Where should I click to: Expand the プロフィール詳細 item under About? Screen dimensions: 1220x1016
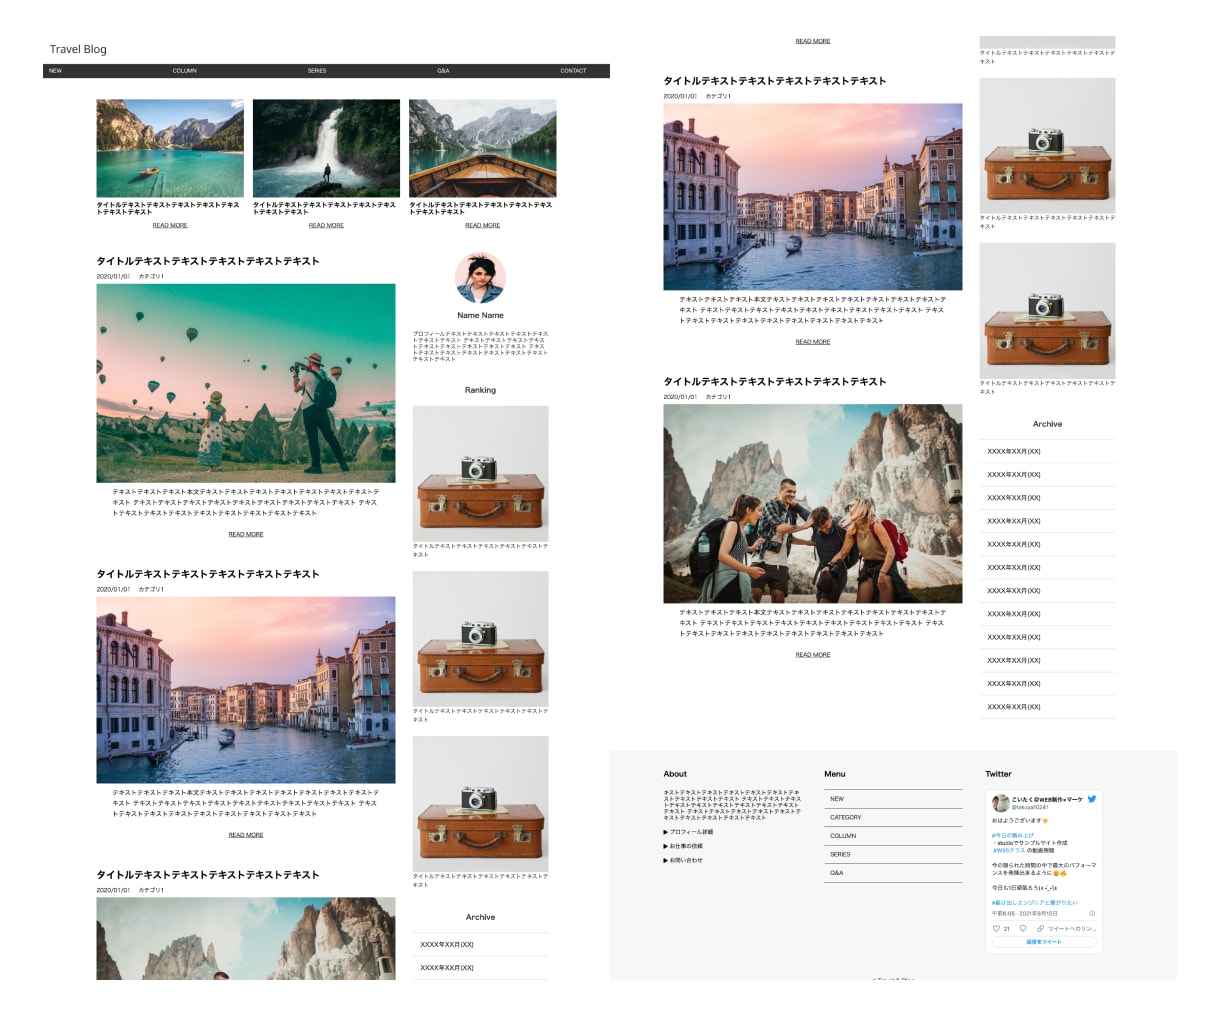[x=688, y=832]
